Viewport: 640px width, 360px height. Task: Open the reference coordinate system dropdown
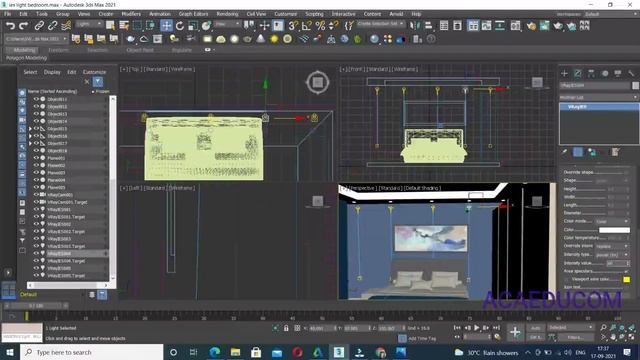228,24
